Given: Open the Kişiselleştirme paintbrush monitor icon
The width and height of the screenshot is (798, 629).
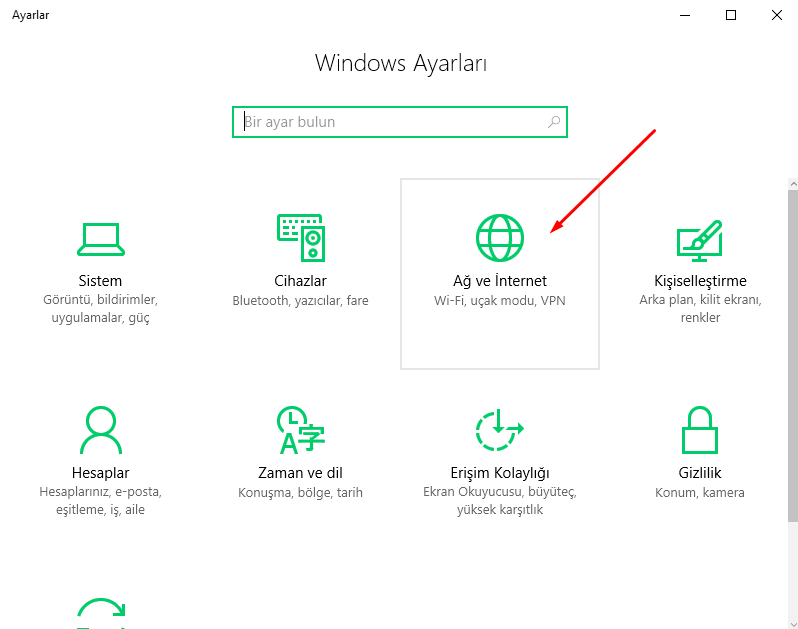Looking at the screenshot, I should (x=700, y=240).
